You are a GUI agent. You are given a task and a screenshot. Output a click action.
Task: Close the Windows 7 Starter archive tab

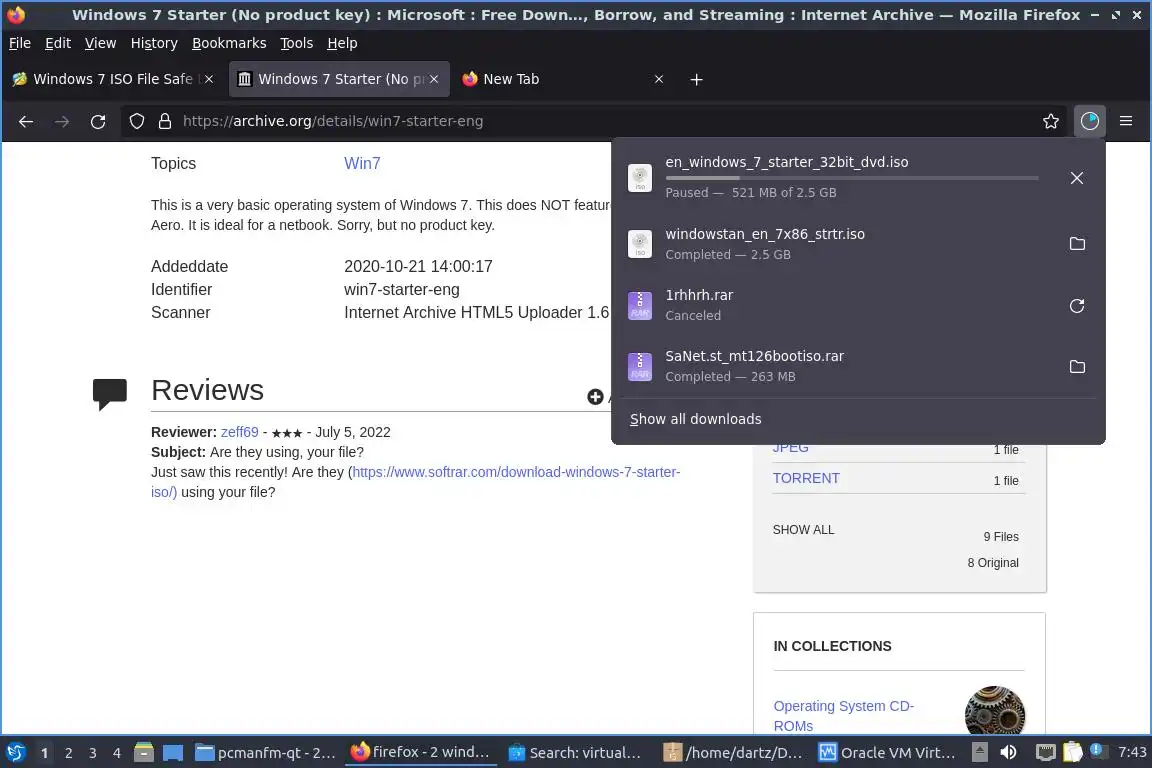pyautogui.click(x=433, y=79)
